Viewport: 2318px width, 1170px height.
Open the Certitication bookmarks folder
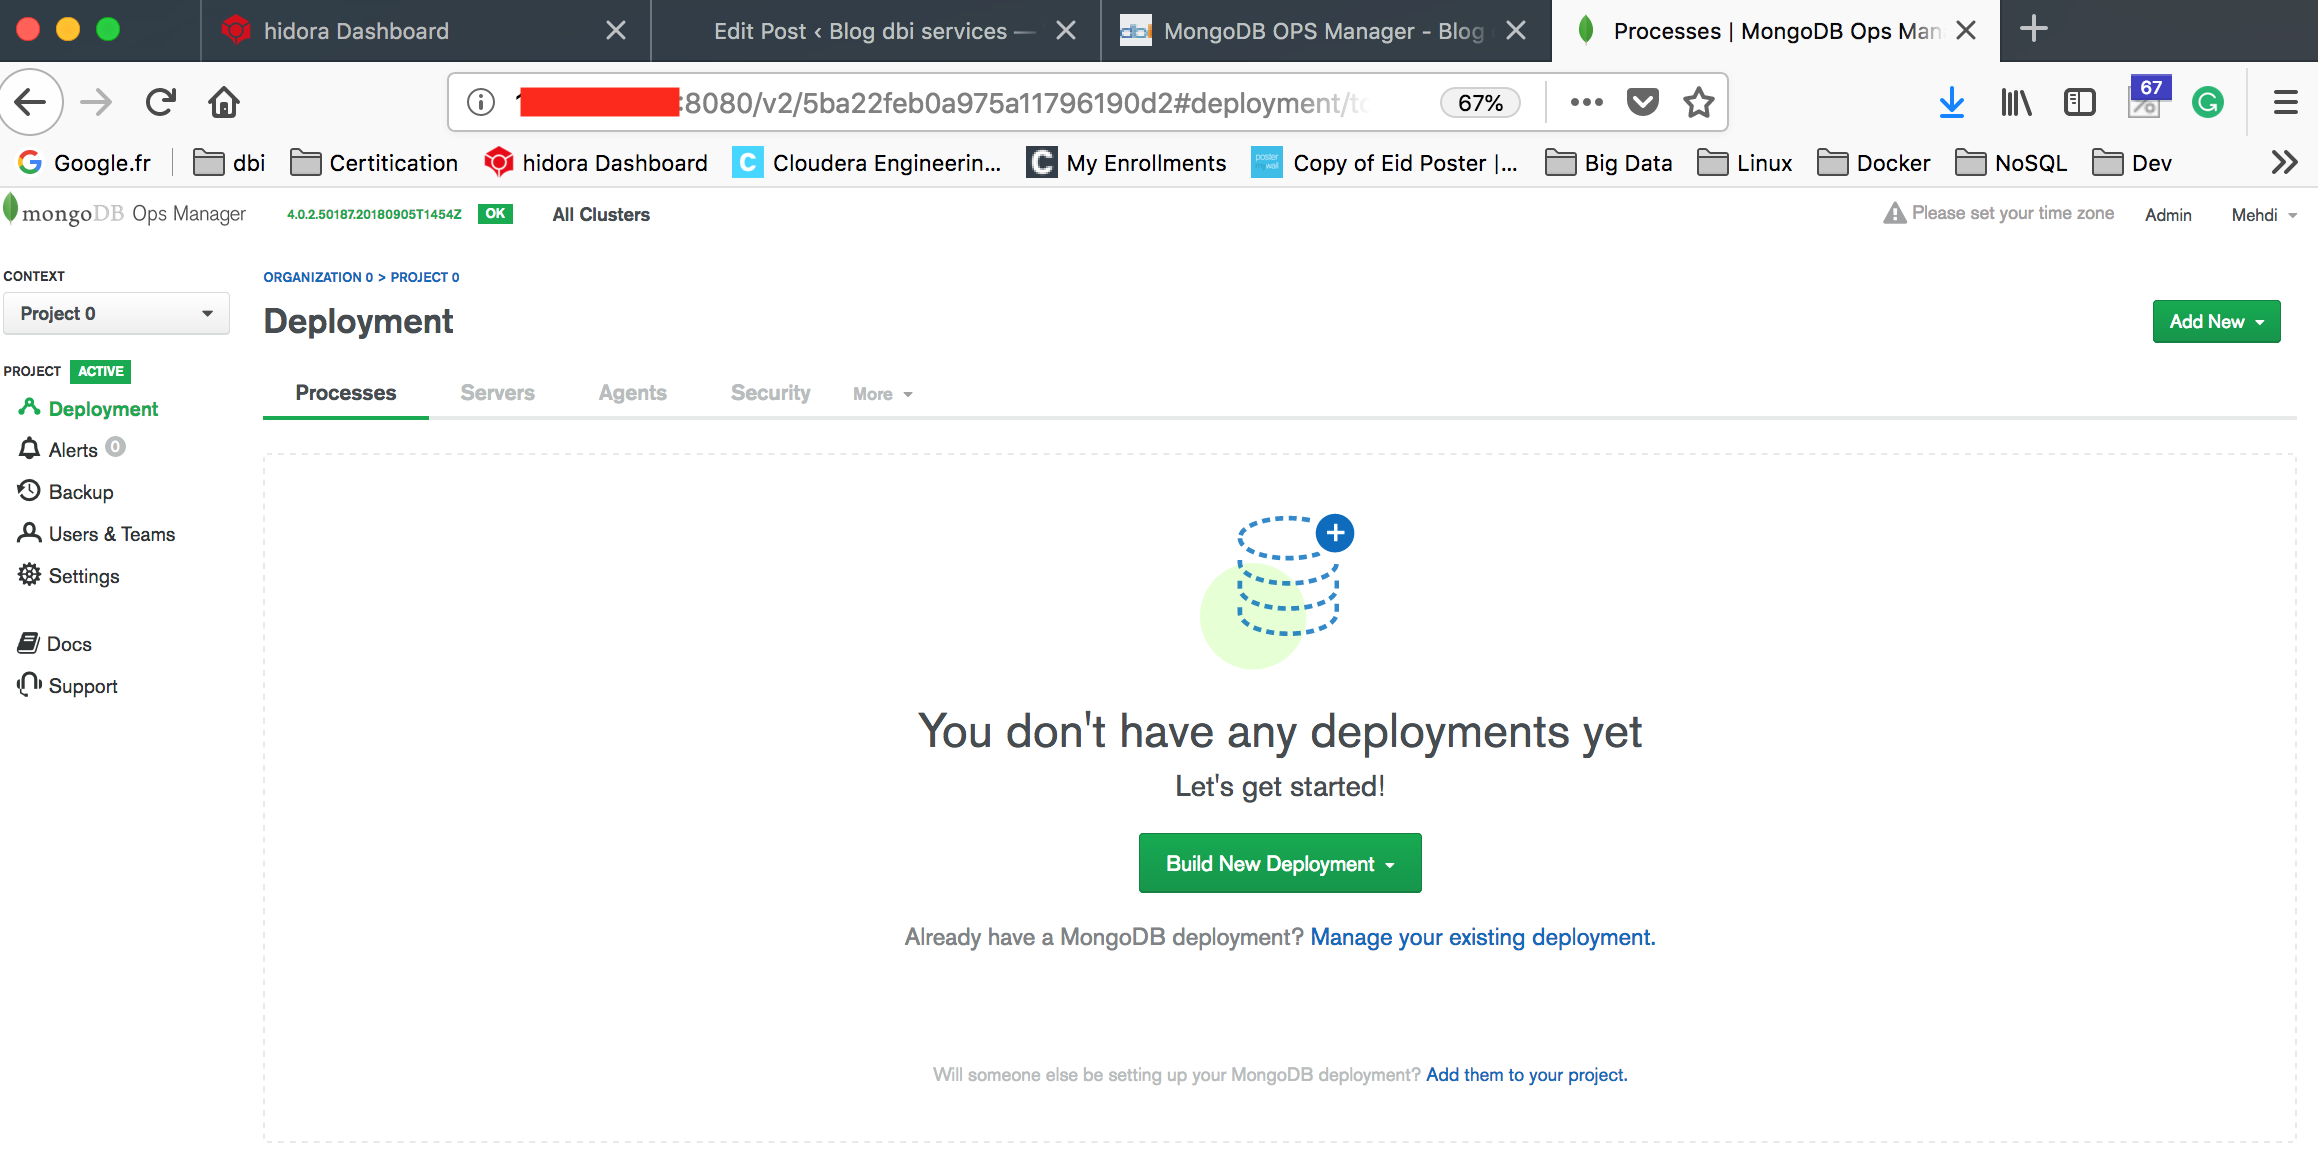pyautogui.click(x=374, y=163)
